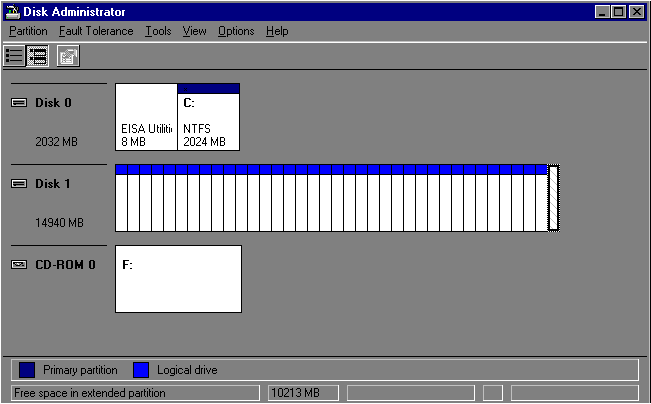Click the Disk 1 label
Image resolution: width=651 pixels, height=404 pixels.
(x=53, y=184)
